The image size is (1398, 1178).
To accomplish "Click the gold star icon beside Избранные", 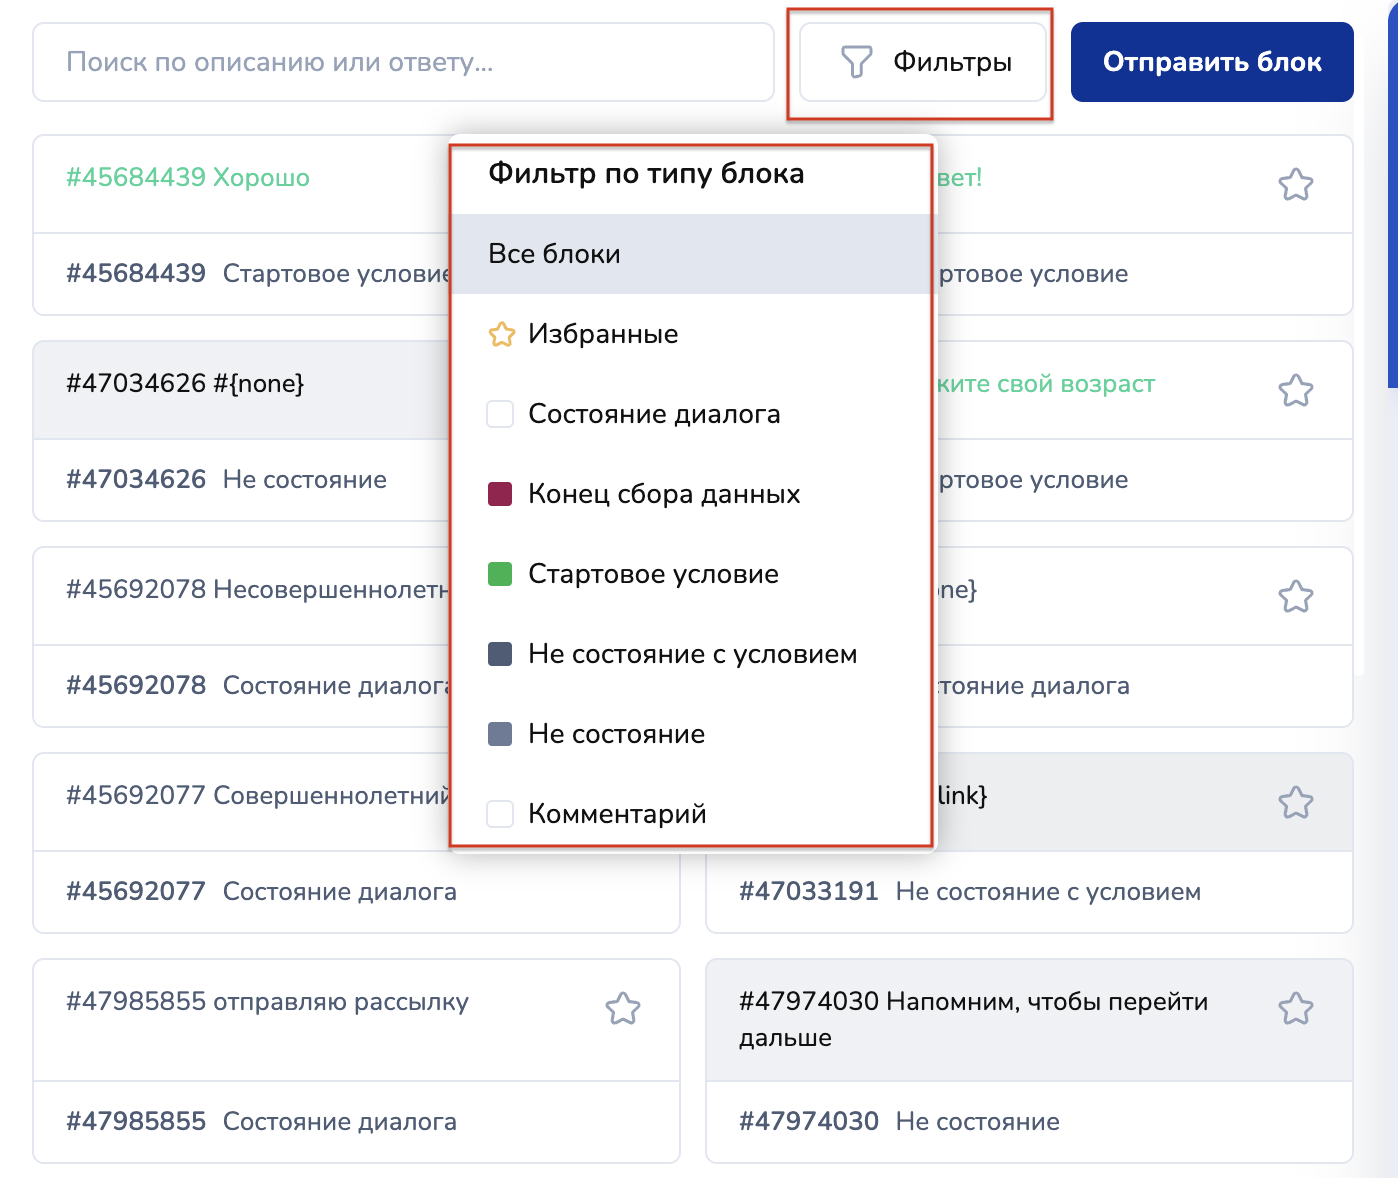I will click(501, 334).
